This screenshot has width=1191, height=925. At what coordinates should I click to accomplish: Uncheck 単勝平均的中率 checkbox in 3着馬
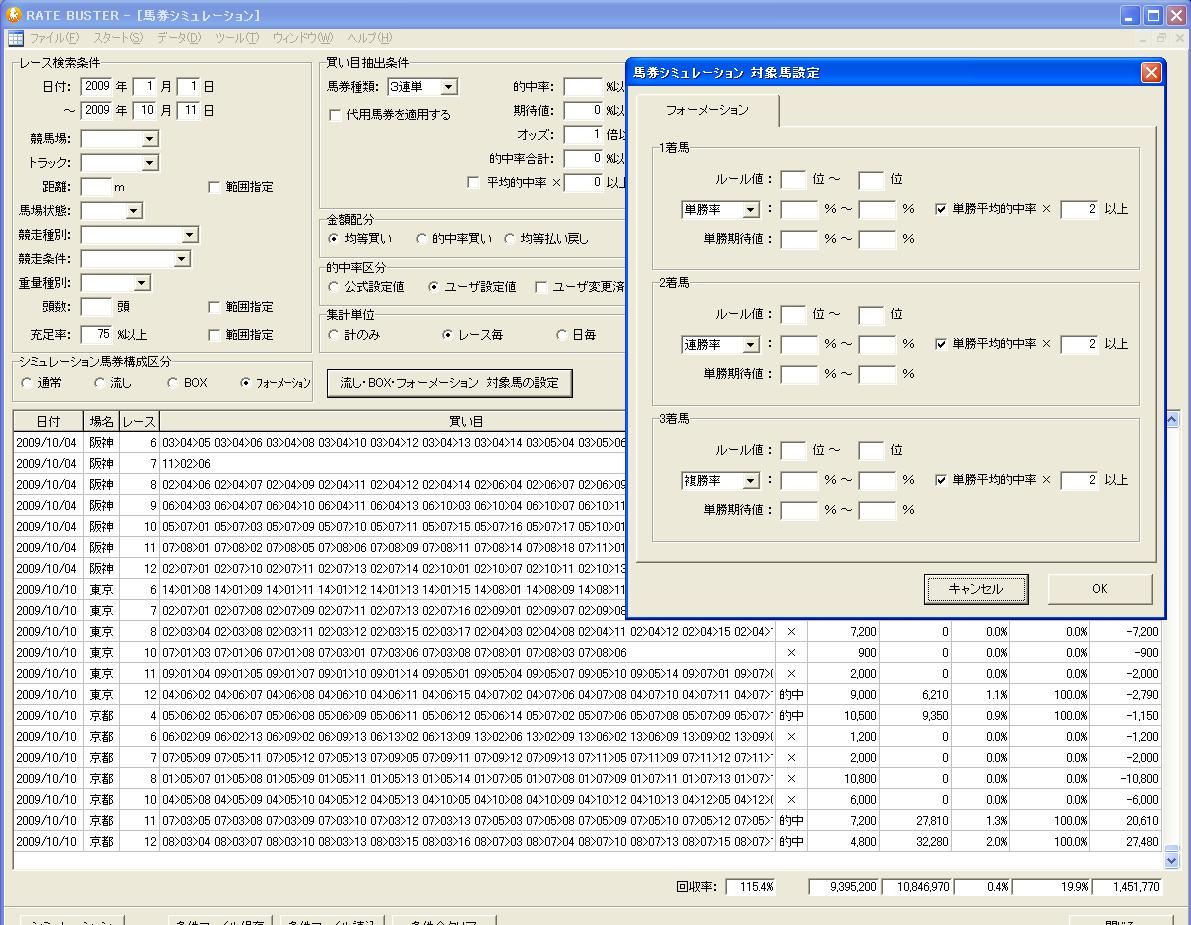click(941, 480)
